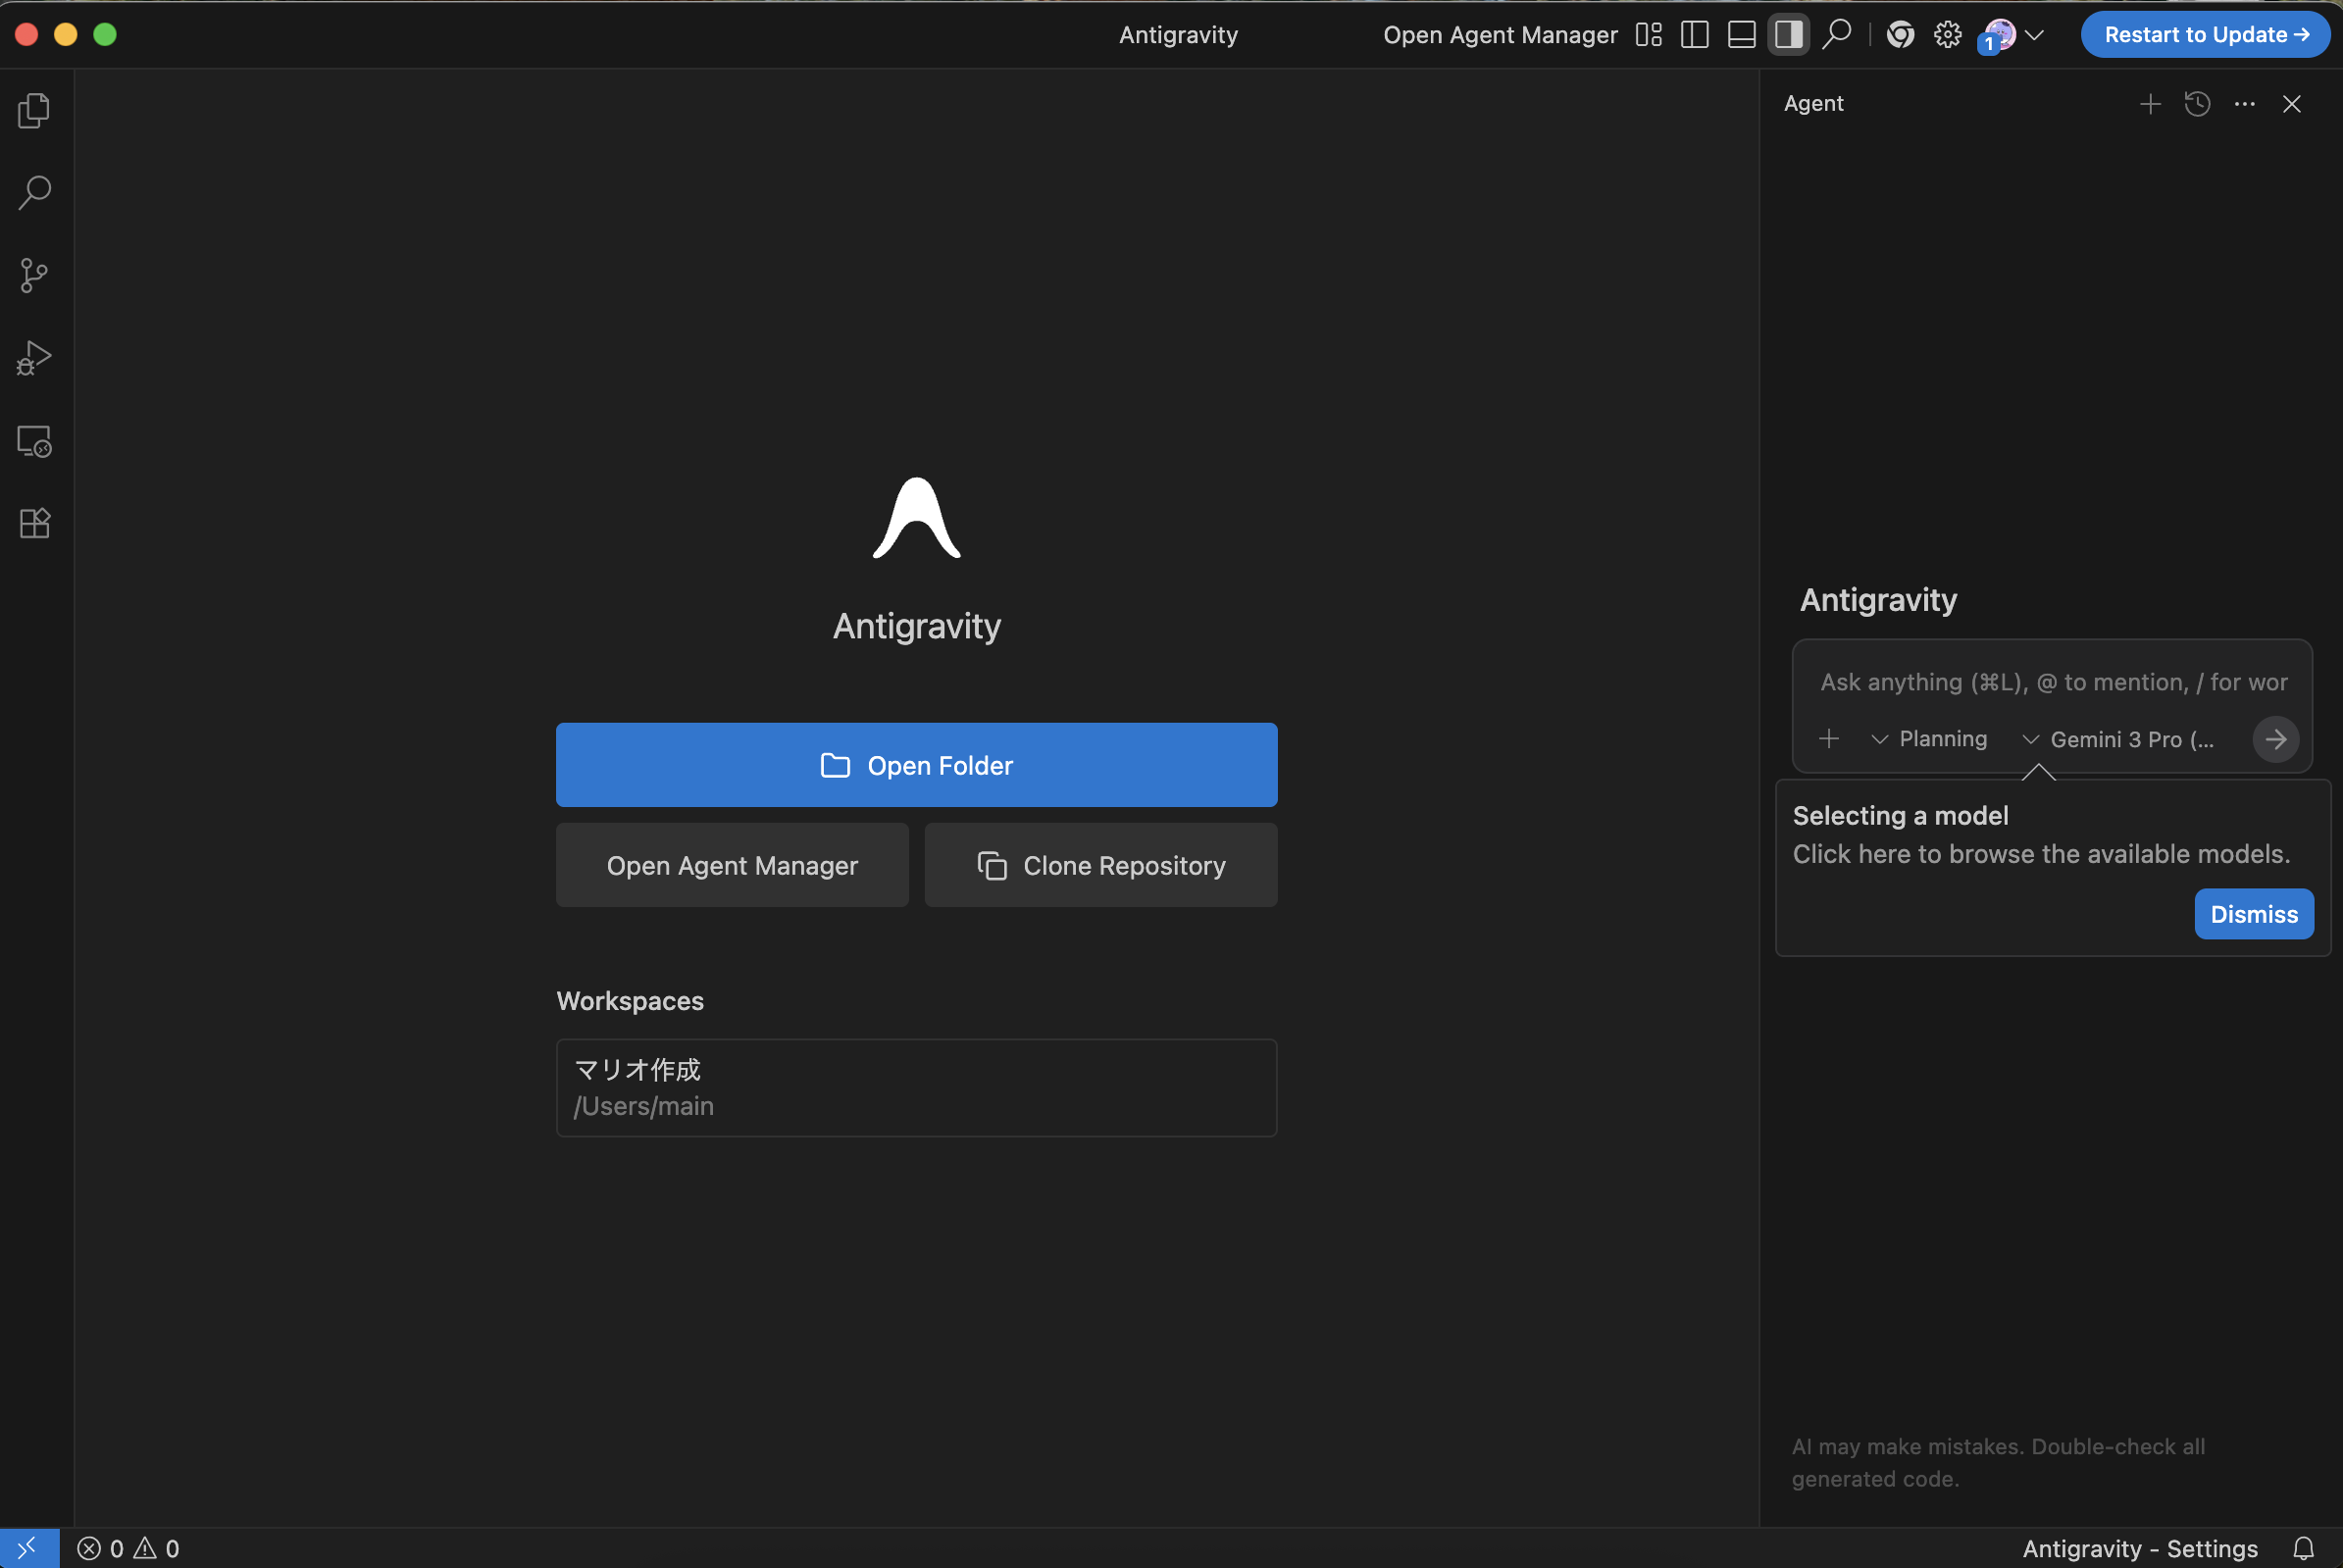The image size is (2343, 1568).
Task: Click the Chrome browser icon in title bar
Action: [1900, 35]
